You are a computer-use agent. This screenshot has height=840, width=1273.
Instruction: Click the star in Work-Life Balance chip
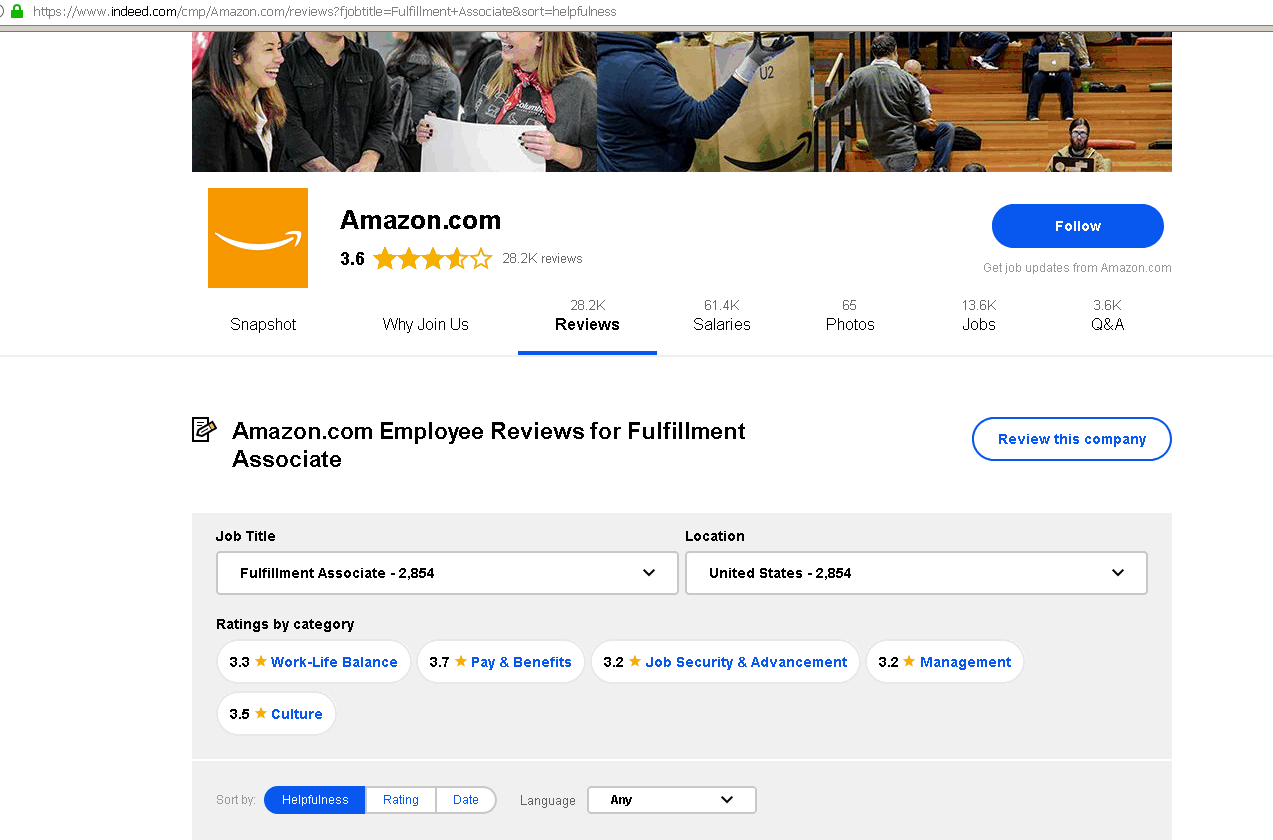tap(261, 662)
